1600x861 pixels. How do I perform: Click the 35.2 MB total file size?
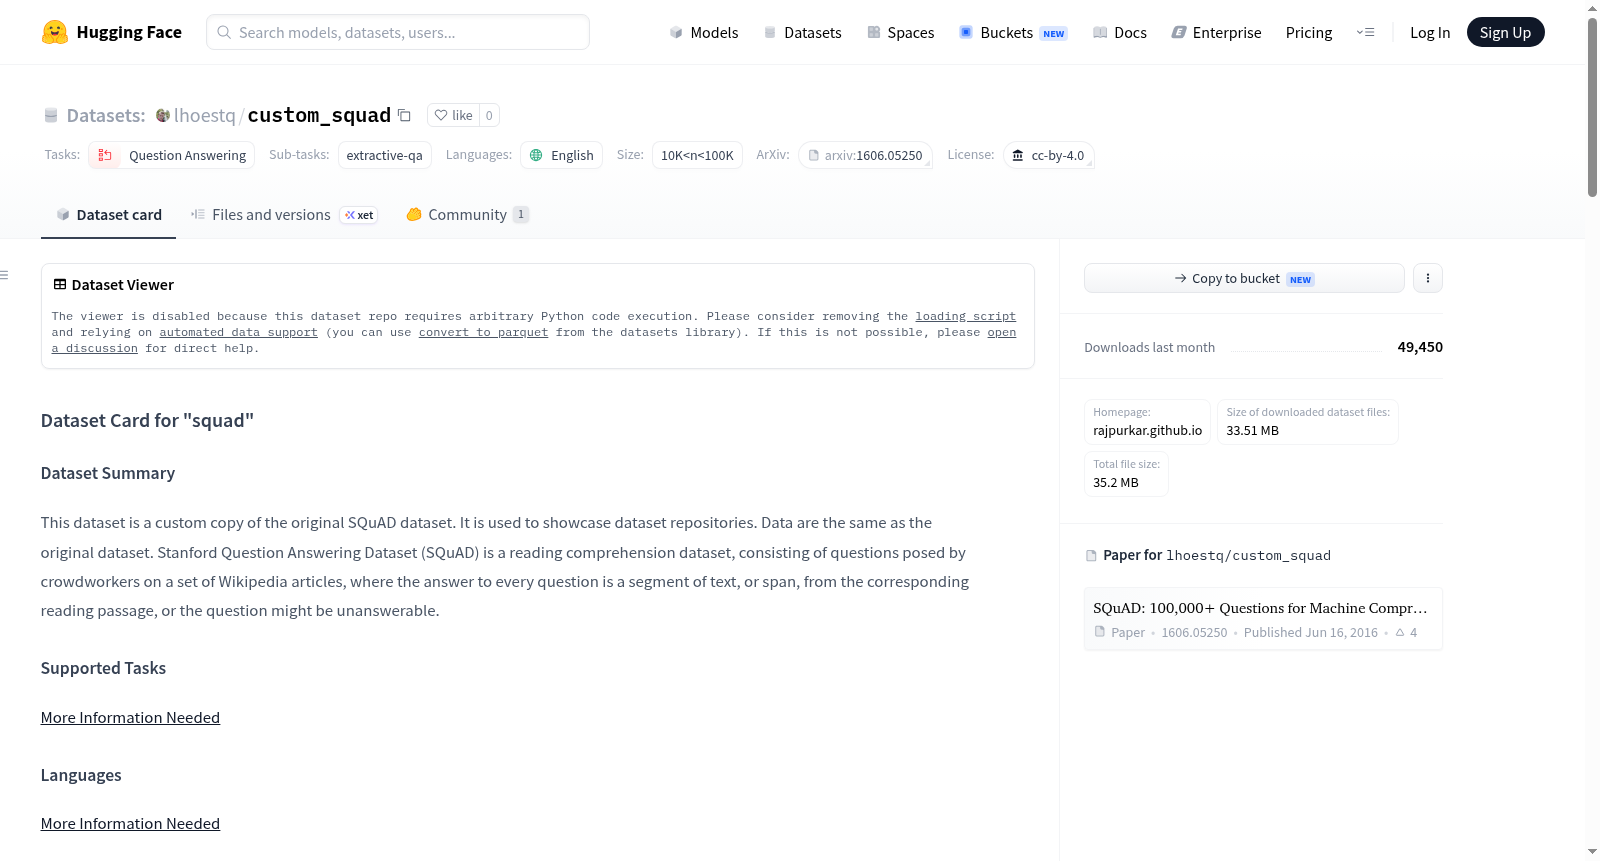coord(1116,482)
